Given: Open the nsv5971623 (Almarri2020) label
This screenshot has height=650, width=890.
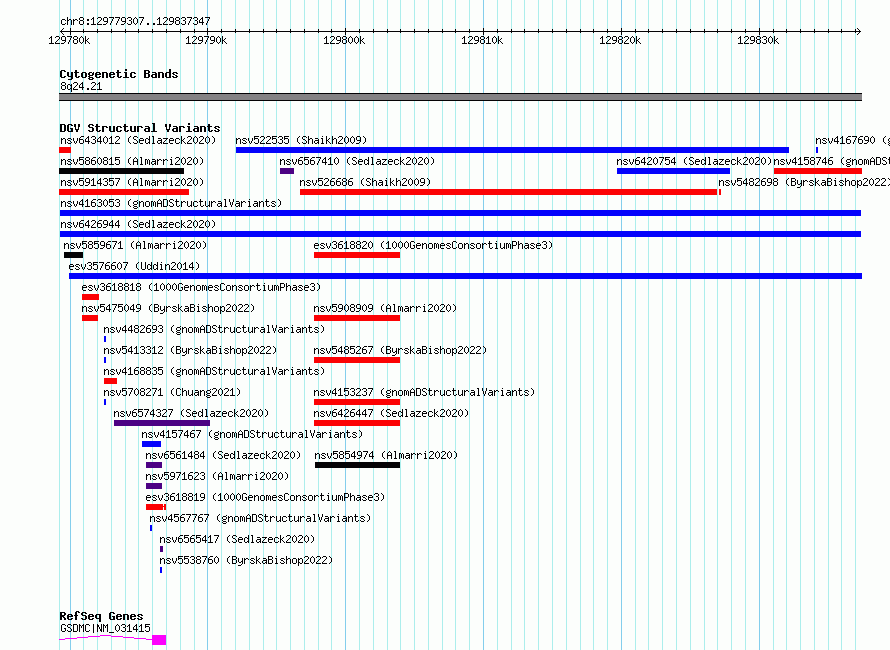Looking at the screenshot, I should click(217, 476).
